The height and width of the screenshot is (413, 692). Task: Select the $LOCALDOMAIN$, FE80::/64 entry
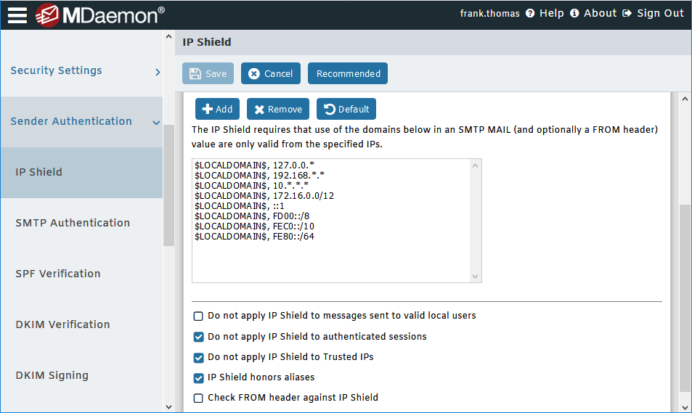pyautogui.click(x=254, y=236)
